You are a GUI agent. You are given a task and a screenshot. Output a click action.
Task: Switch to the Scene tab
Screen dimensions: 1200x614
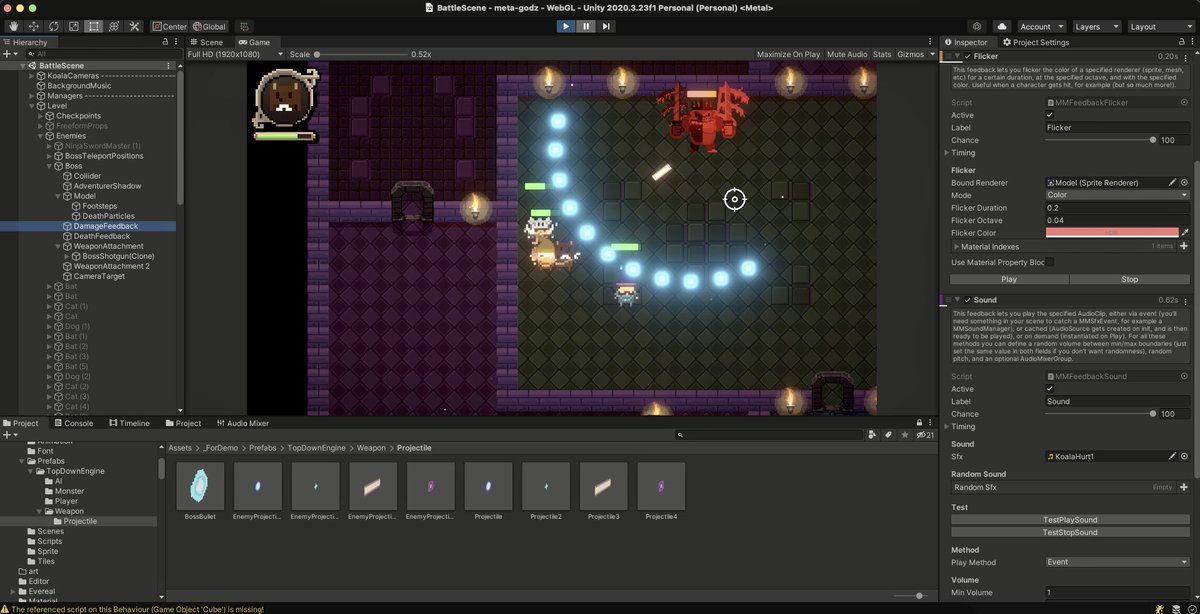(206, 42)
